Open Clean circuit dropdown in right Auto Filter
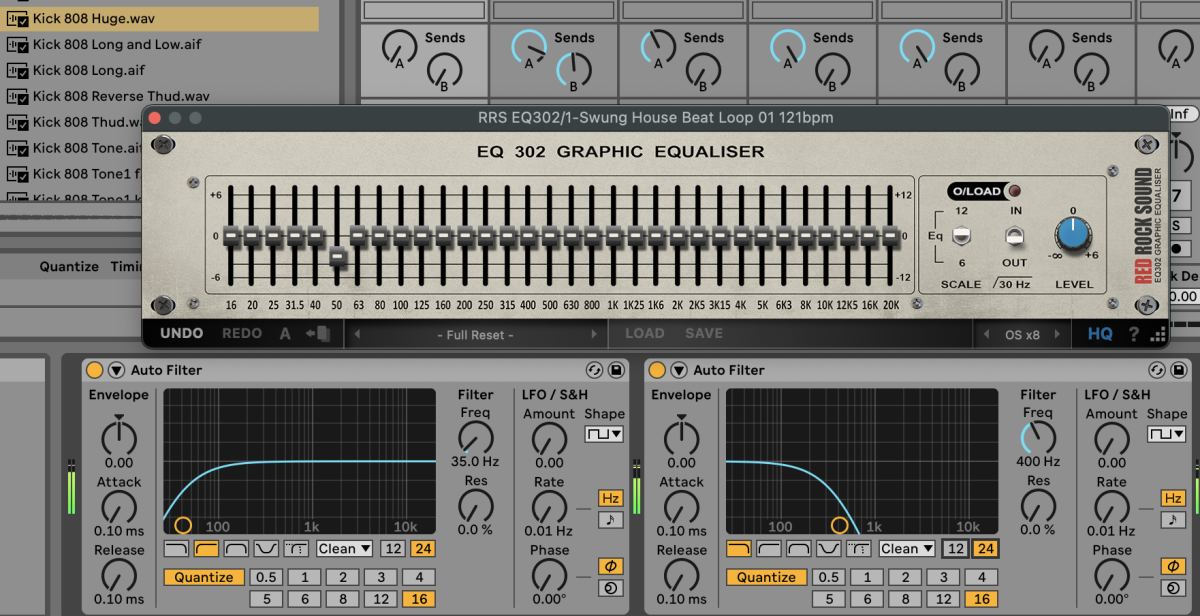The height and width of the screenshot is (616, 1200). click(907, 548)
